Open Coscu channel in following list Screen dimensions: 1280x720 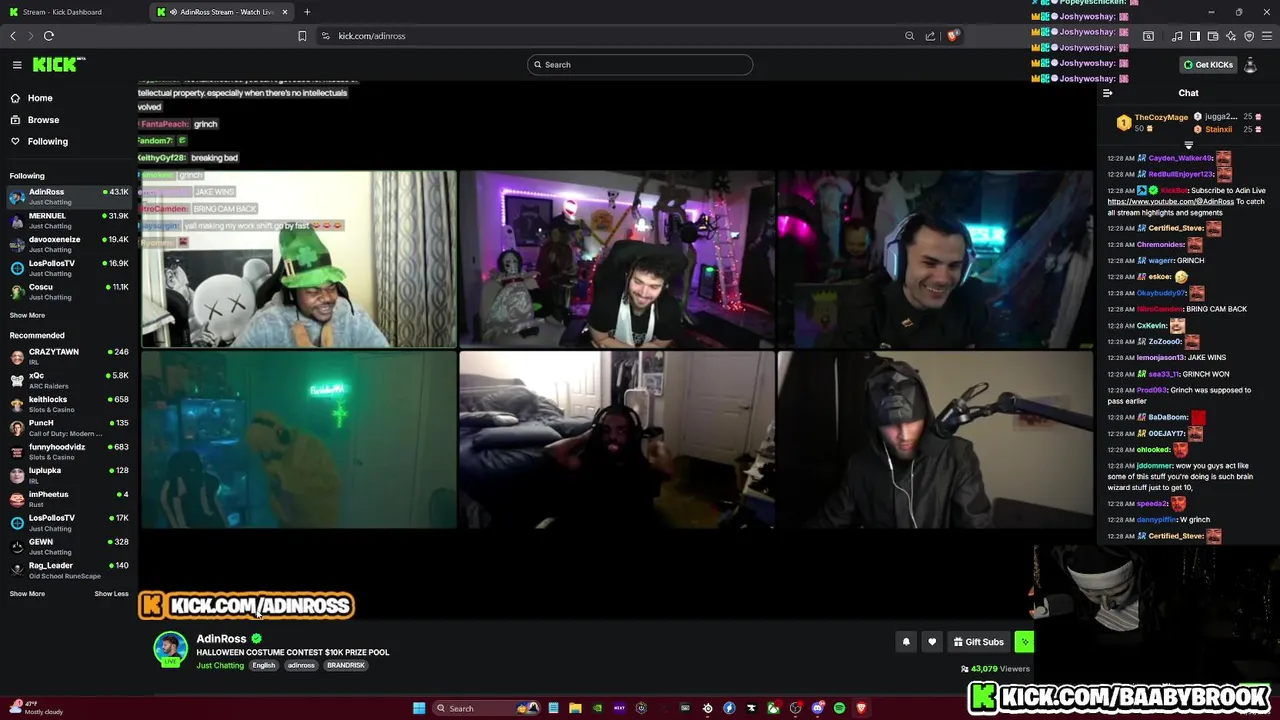point(69,292)
